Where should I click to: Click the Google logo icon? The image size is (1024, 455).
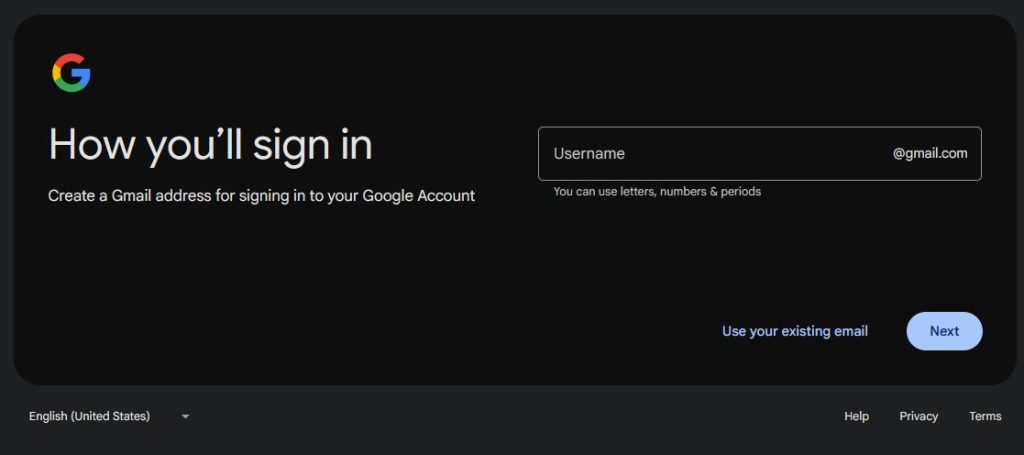pos(71,72)
